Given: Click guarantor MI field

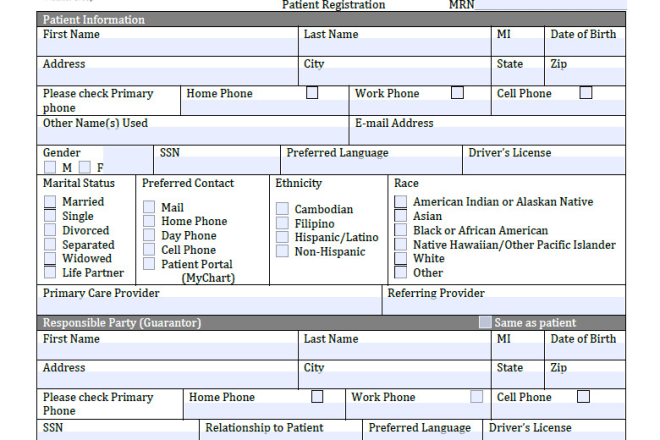Looking at the screenshot, I should pyautogui.click(x=517, y=351).
